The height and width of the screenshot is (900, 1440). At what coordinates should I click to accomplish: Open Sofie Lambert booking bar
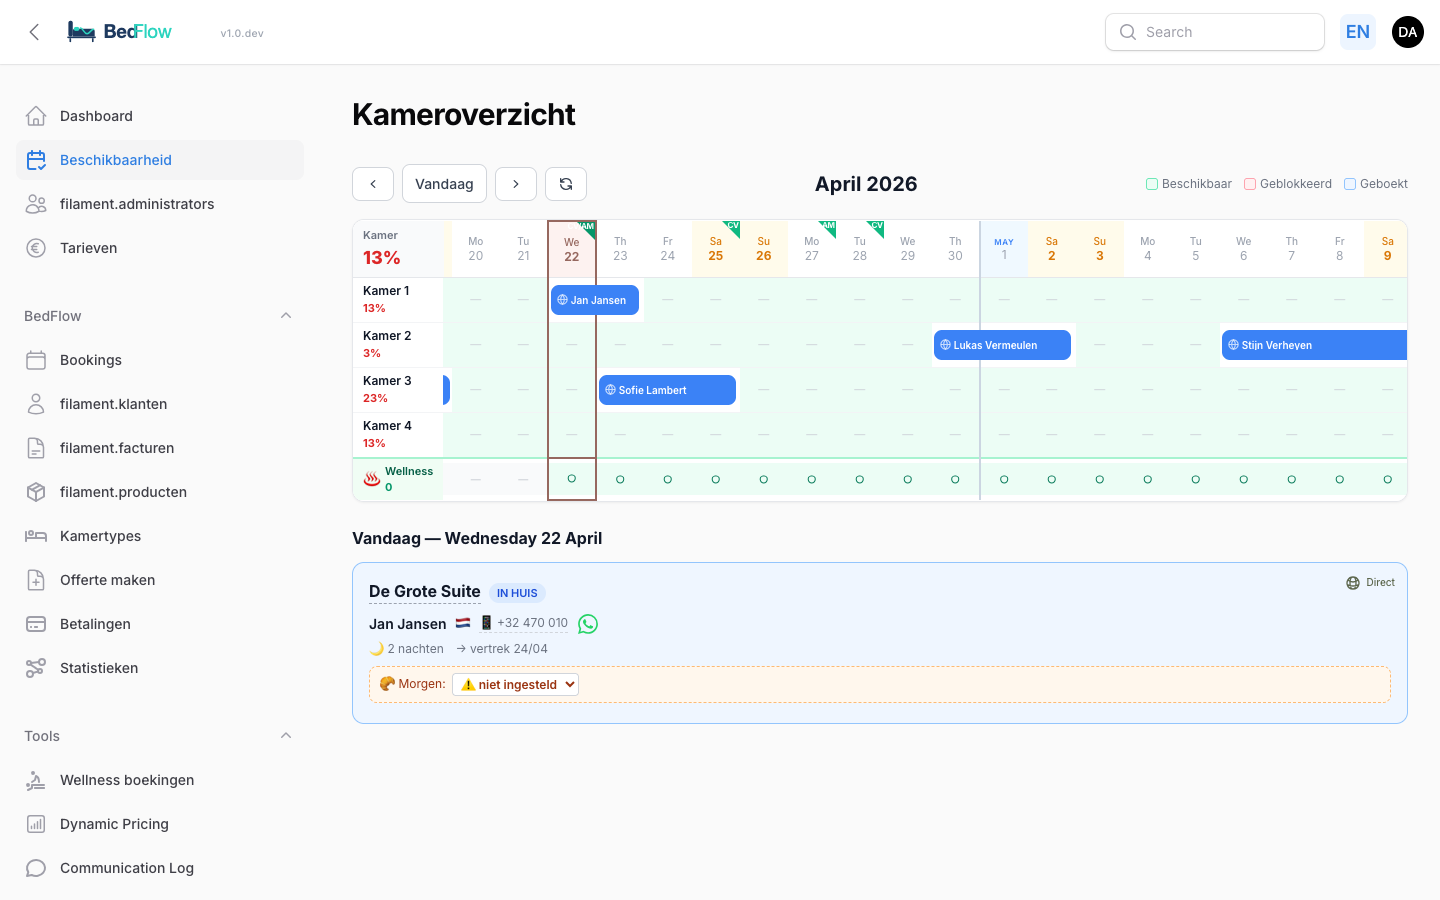click(x=667, y=390)
